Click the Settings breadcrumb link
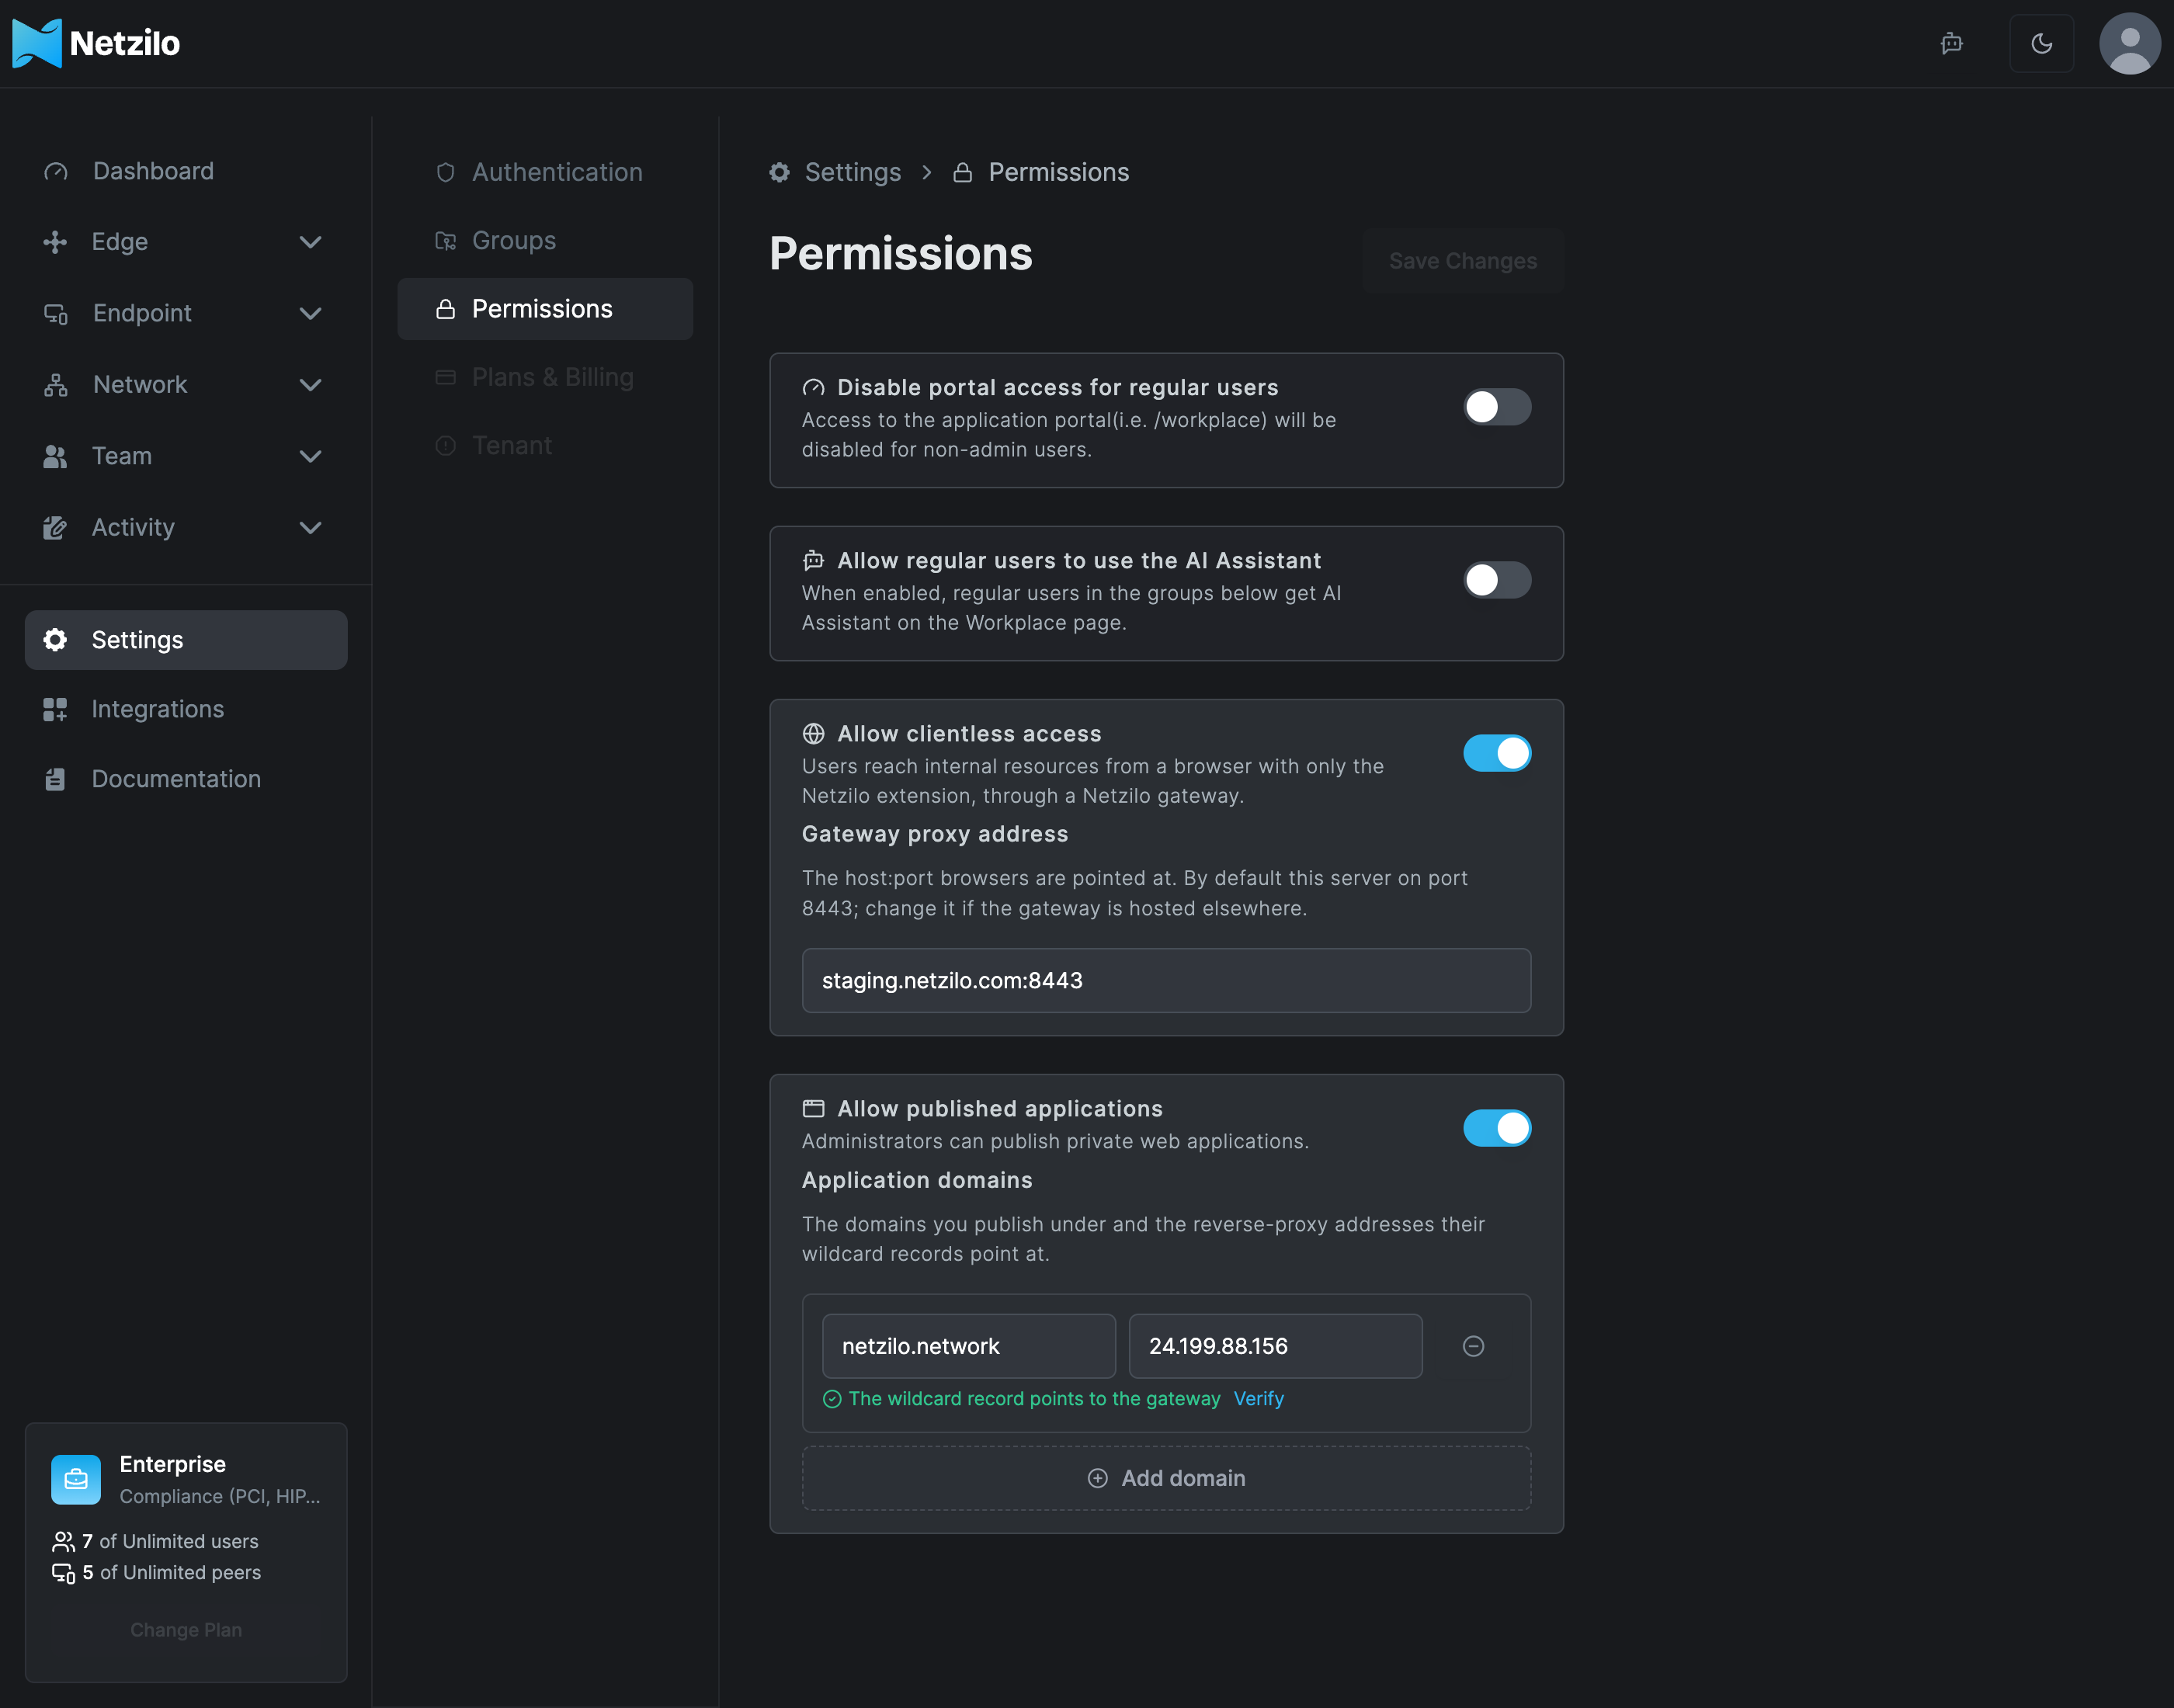The width and height of the screenshot is (2174, 1708). click(852, 172)
